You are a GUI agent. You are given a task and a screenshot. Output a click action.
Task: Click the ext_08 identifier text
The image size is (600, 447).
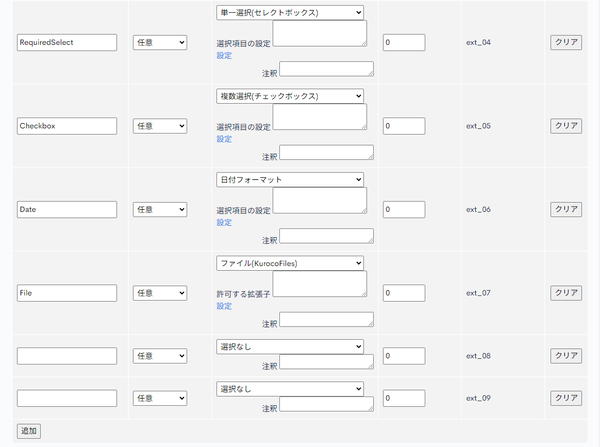click(478, 356)
